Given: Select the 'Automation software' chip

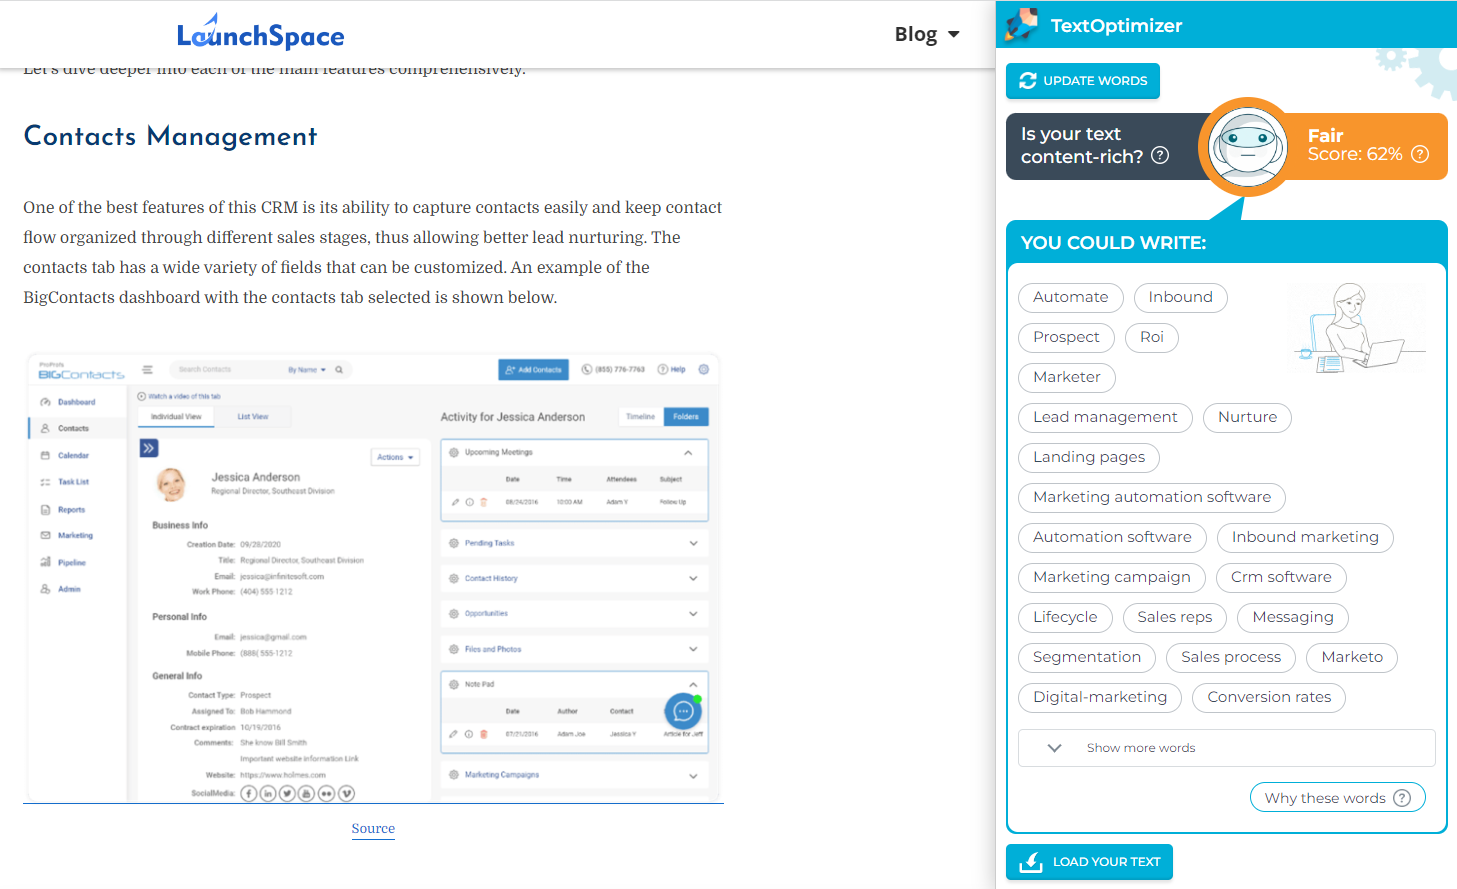Looking at the screenshot, I should (1112, 537).
